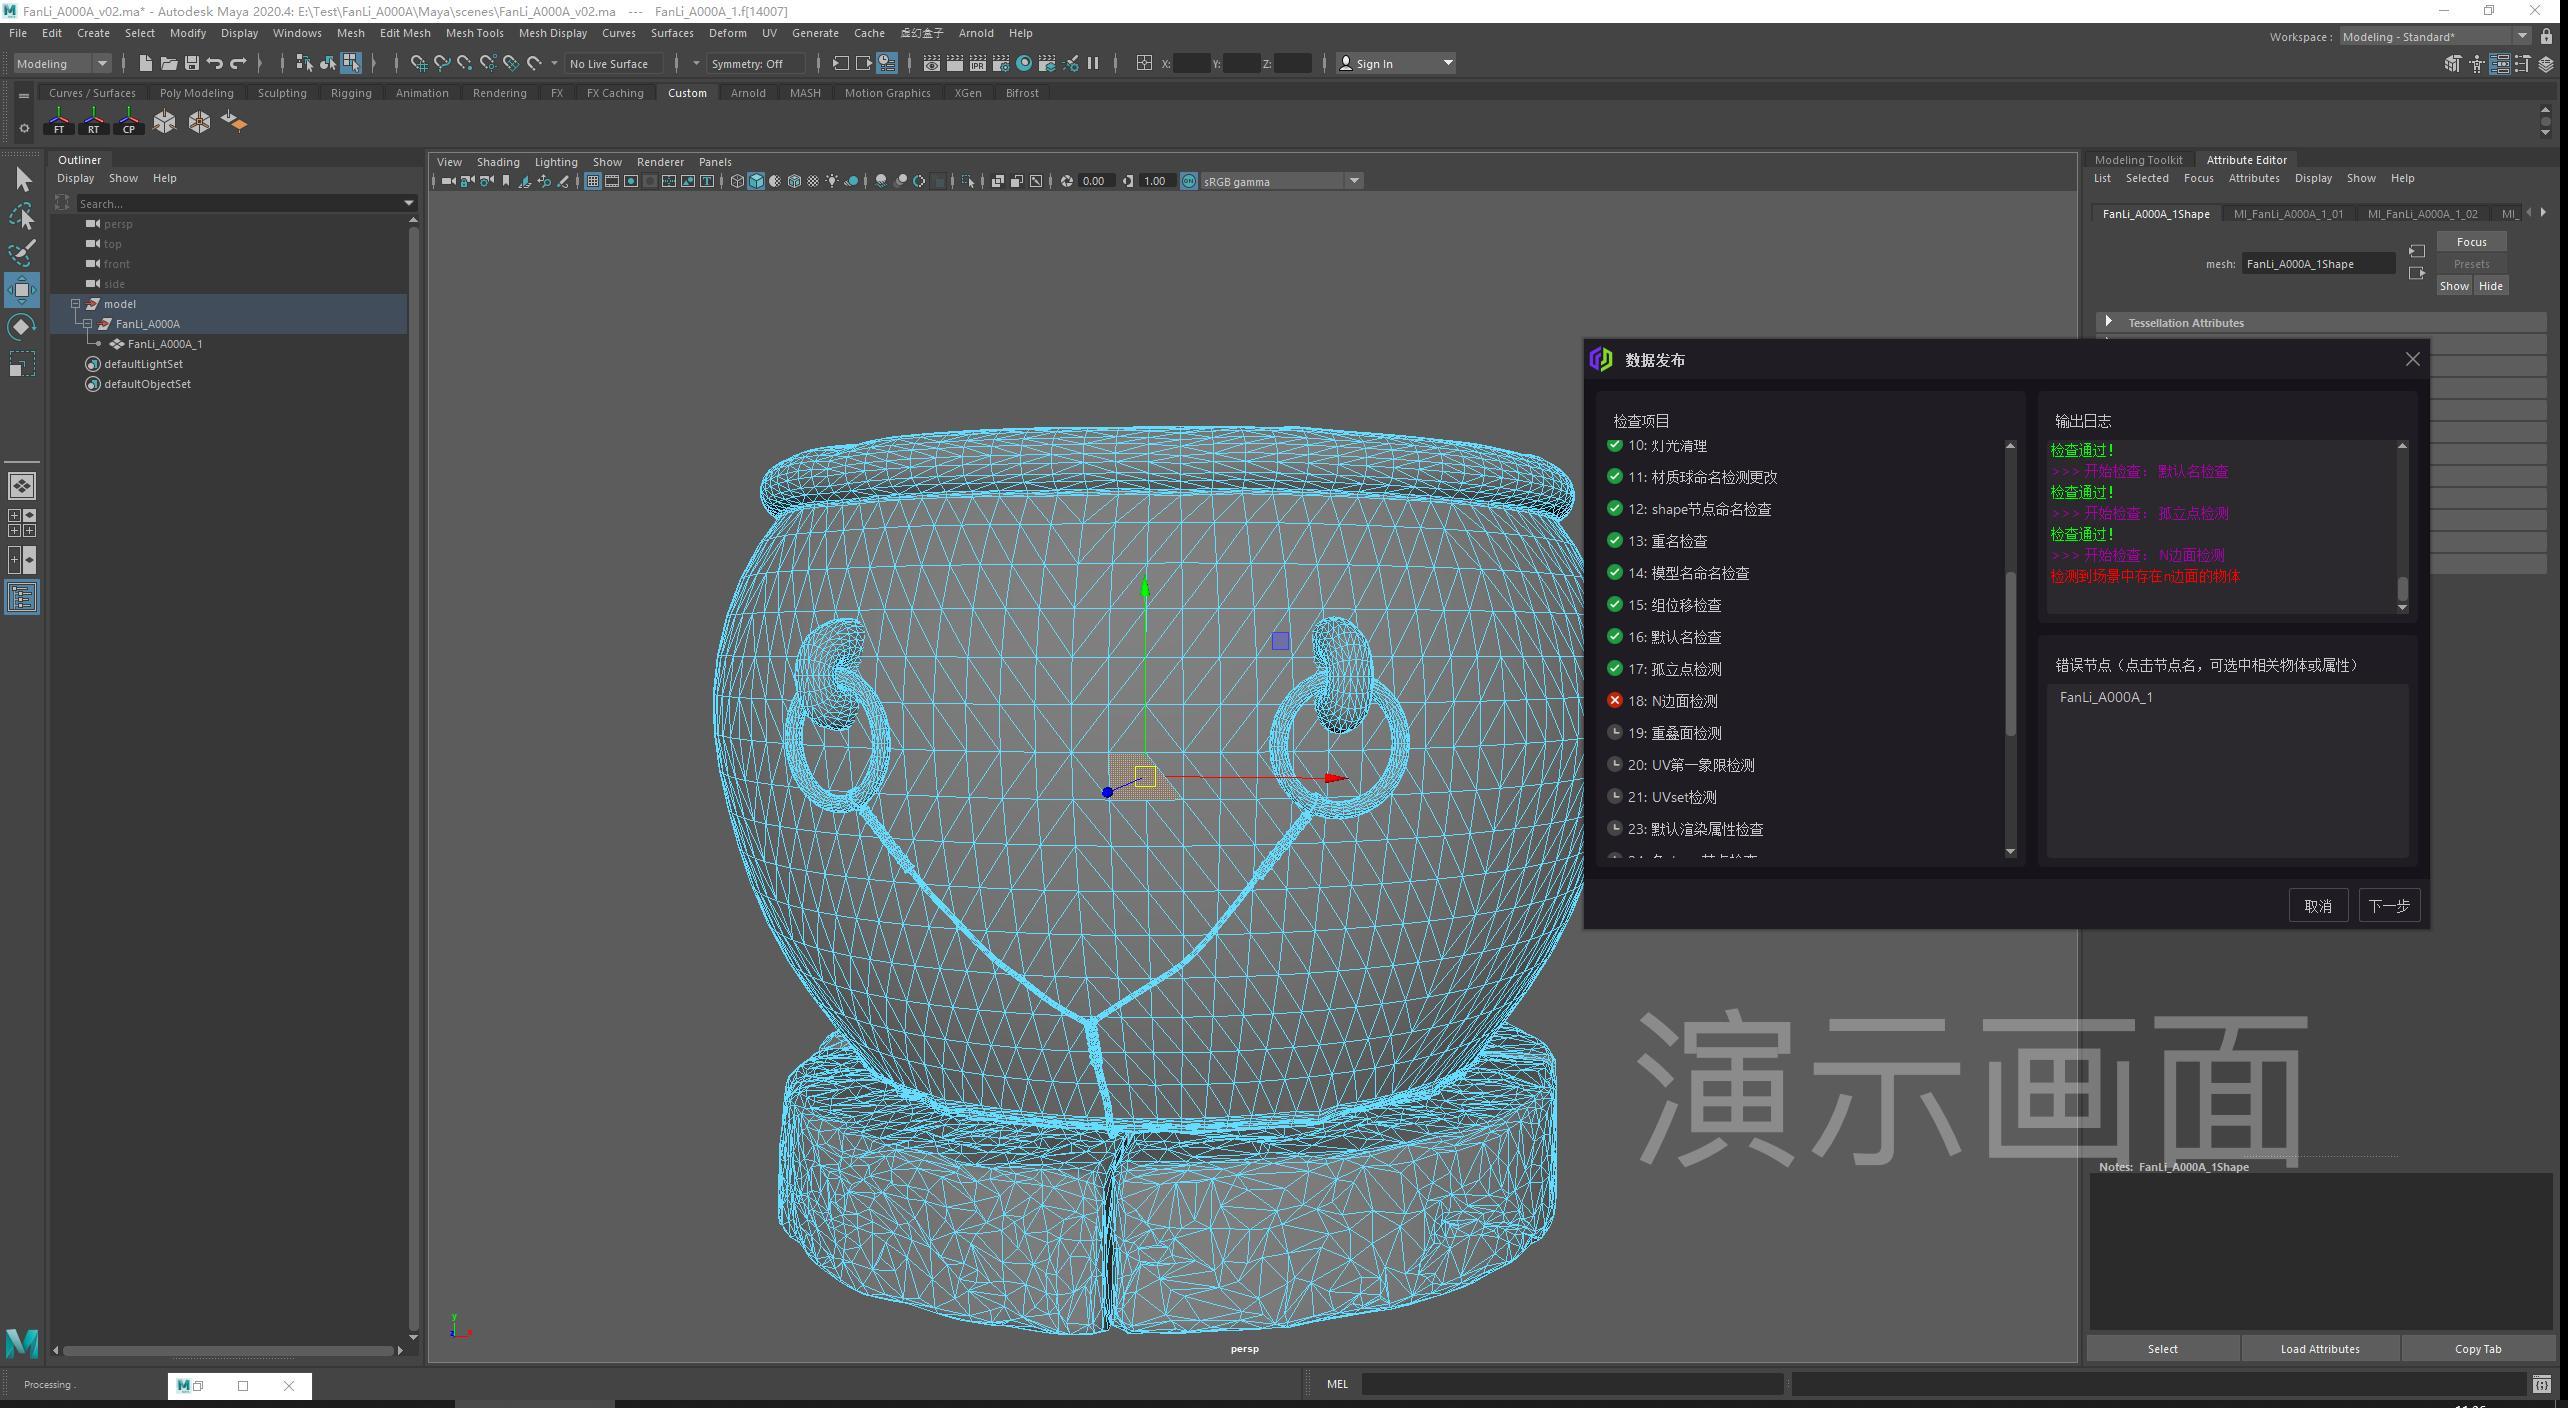
Task: Toggle use all lights in the viewport
Action: (x=832, y=181)
